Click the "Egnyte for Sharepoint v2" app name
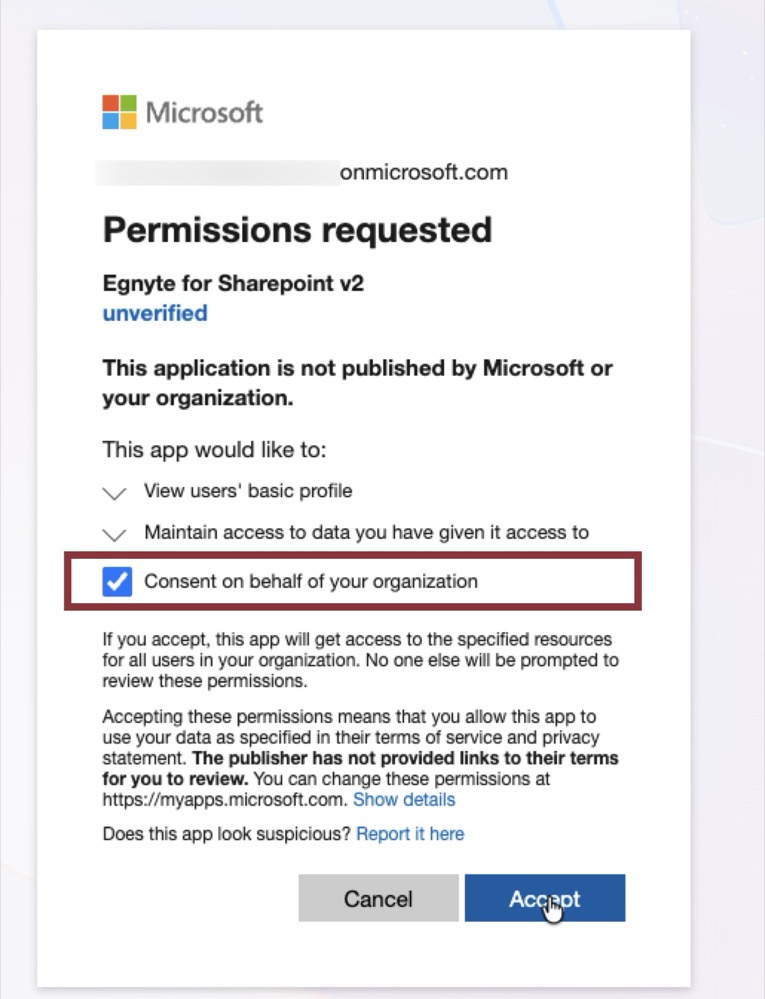 (233, 283)
